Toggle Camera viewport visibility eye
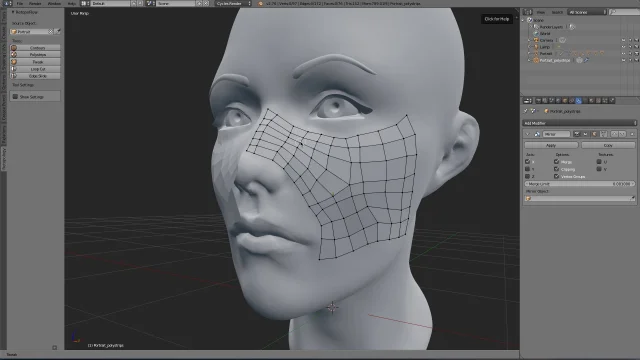This screenshot has height=360, width=640. (x=623, y=40)
